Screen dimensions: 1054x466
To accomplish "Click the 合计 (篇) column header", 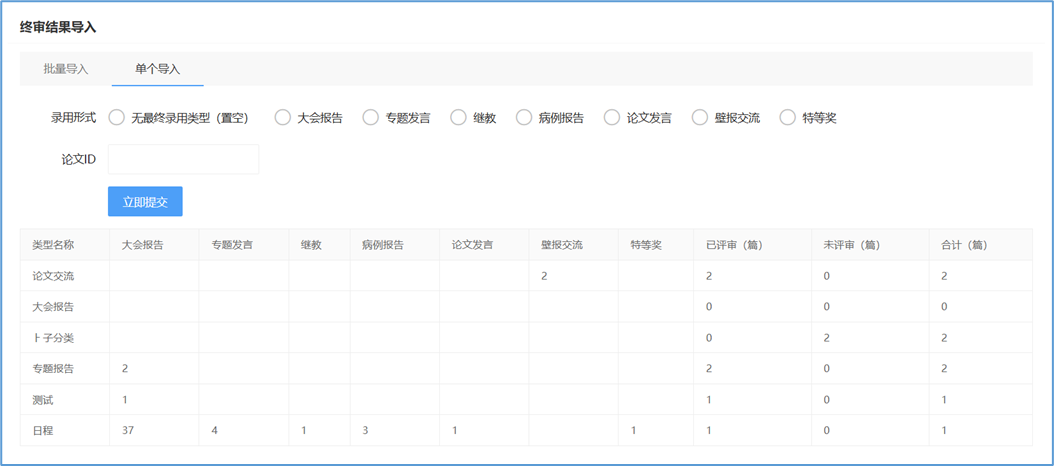I will click(x=964, y=245).
